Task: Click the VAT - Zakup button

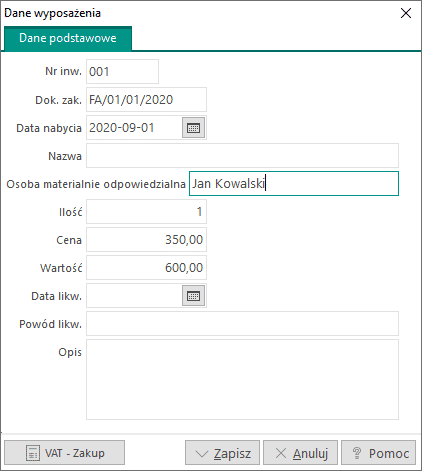Action: click(x=65, y=453)
